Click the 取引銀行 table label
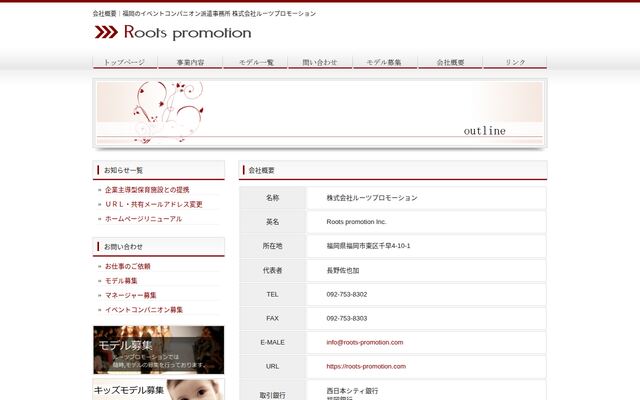The height and width of the screenshot is (400, 640). (272, 396)
